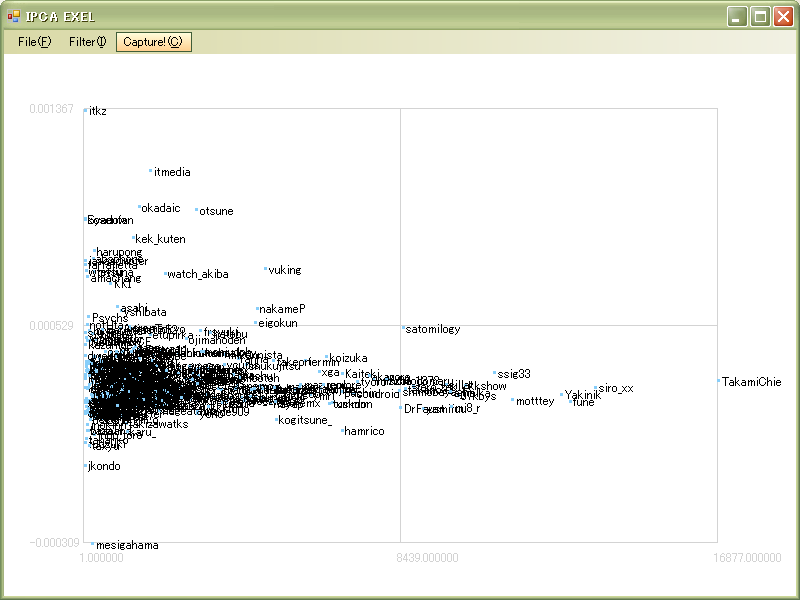800x600 pixels.
Task: Click the x-axis value 8439.000000
Action: pos(427,558)
